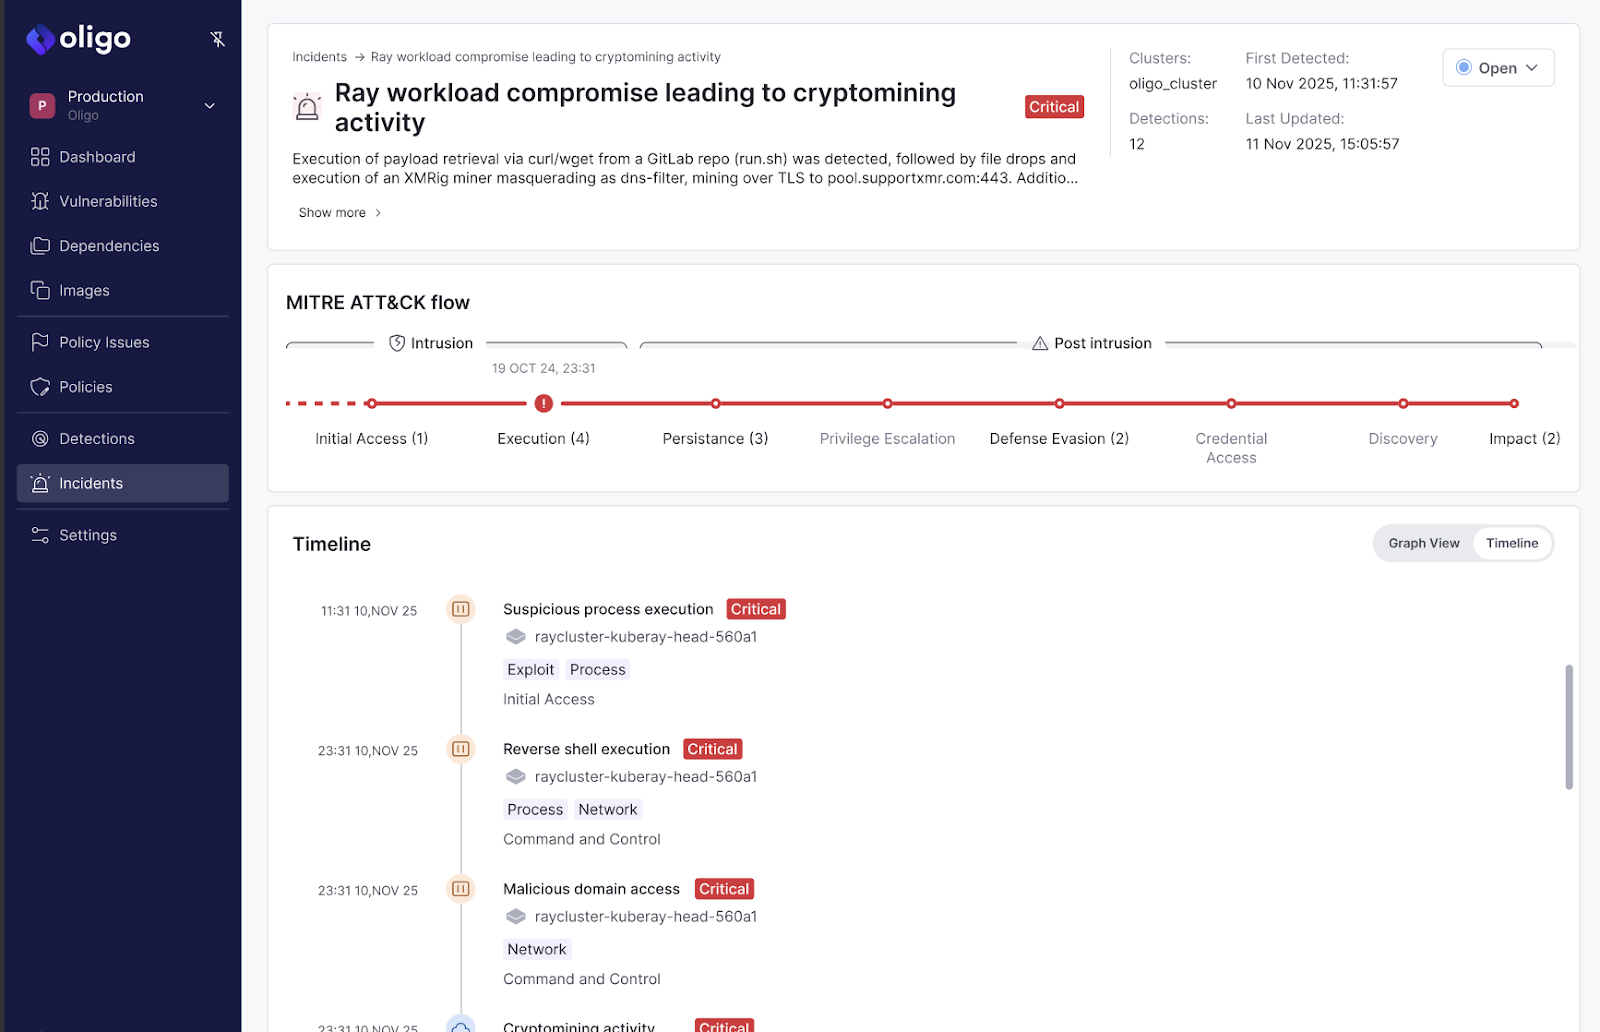Click Defense Evasion (2) label
Image resolution: width=1600 pixels, height=1032 pixels.
(x=1059, y=439)
